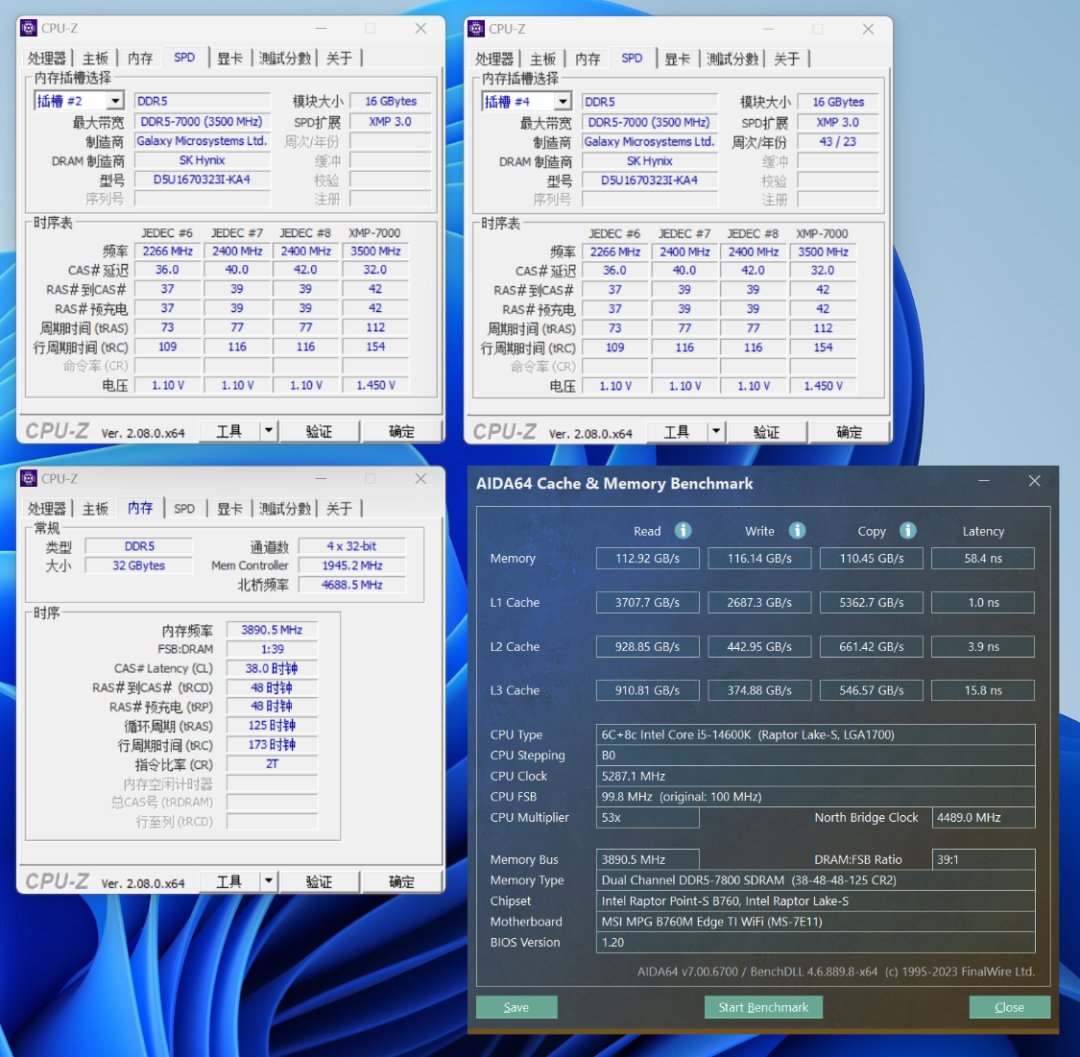Click 工具 button in memory window
This screenshot has height=1057, width=1080.
click(229, 881)
